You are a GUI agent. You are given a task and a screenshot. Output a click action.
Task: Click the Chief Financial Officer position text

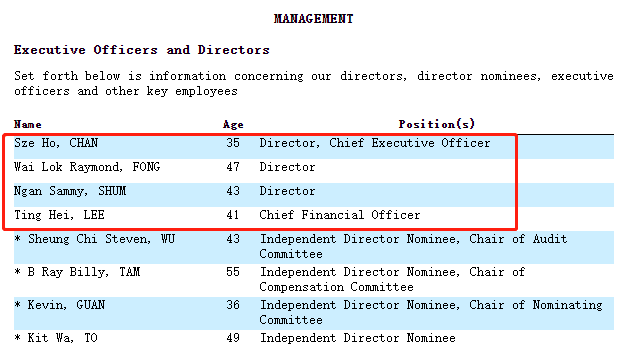(339, 215)
